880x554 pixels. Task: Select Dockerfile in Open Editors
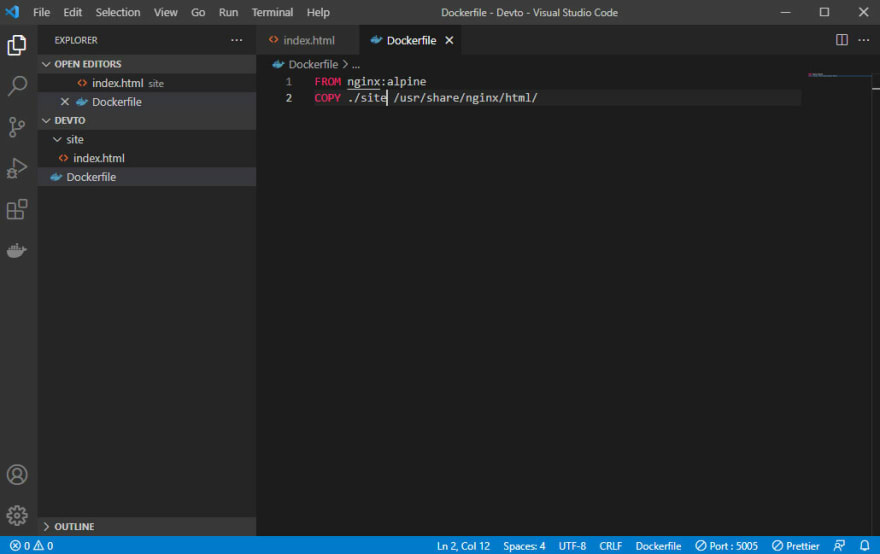[x=147, y=102]
